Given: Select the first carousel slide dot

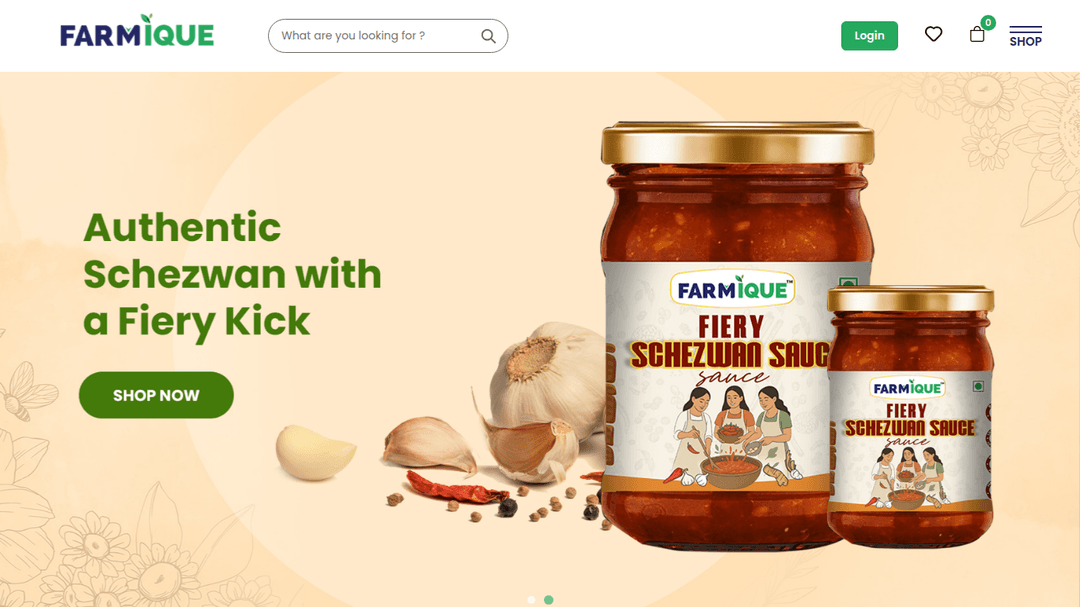Looking at the screenshot, I should tap(531, 600).
